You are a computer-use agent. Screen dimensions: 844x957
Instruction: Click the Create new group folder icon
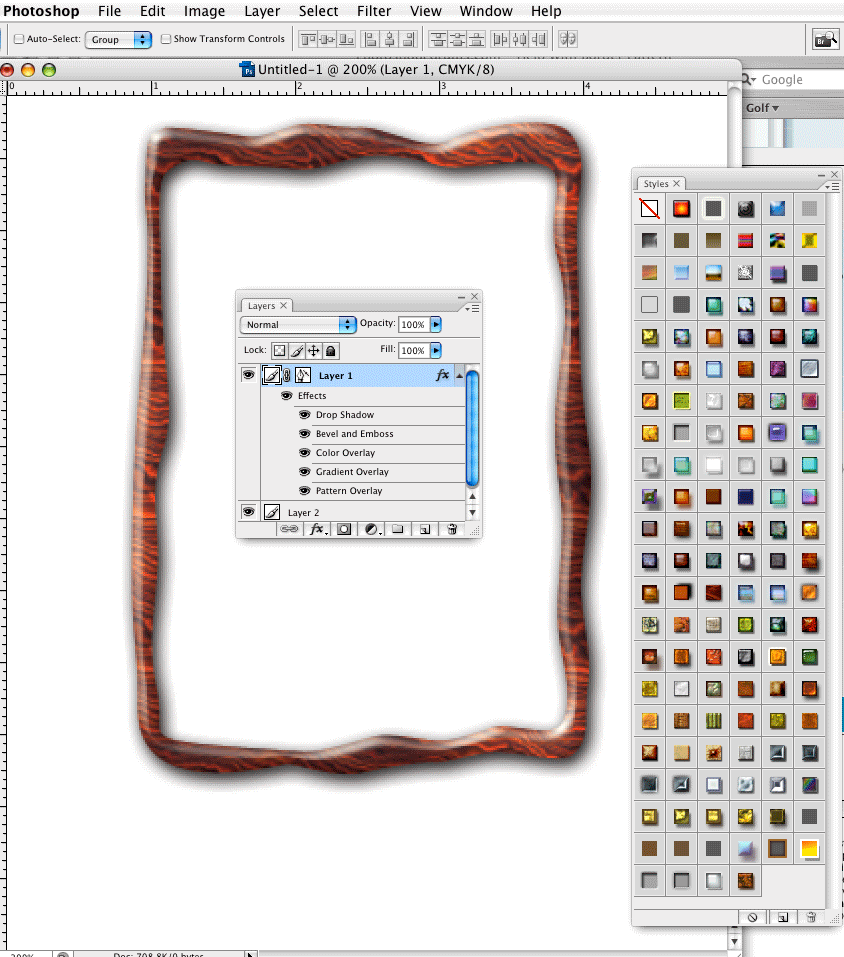(x=397, y=529)
